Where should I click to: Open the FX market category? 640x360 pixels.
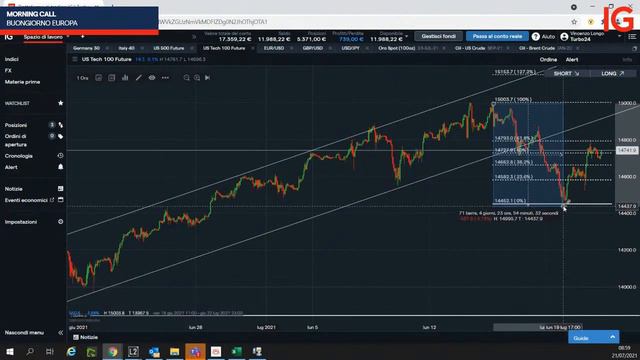pyautogui.click(x=8, y=71)
